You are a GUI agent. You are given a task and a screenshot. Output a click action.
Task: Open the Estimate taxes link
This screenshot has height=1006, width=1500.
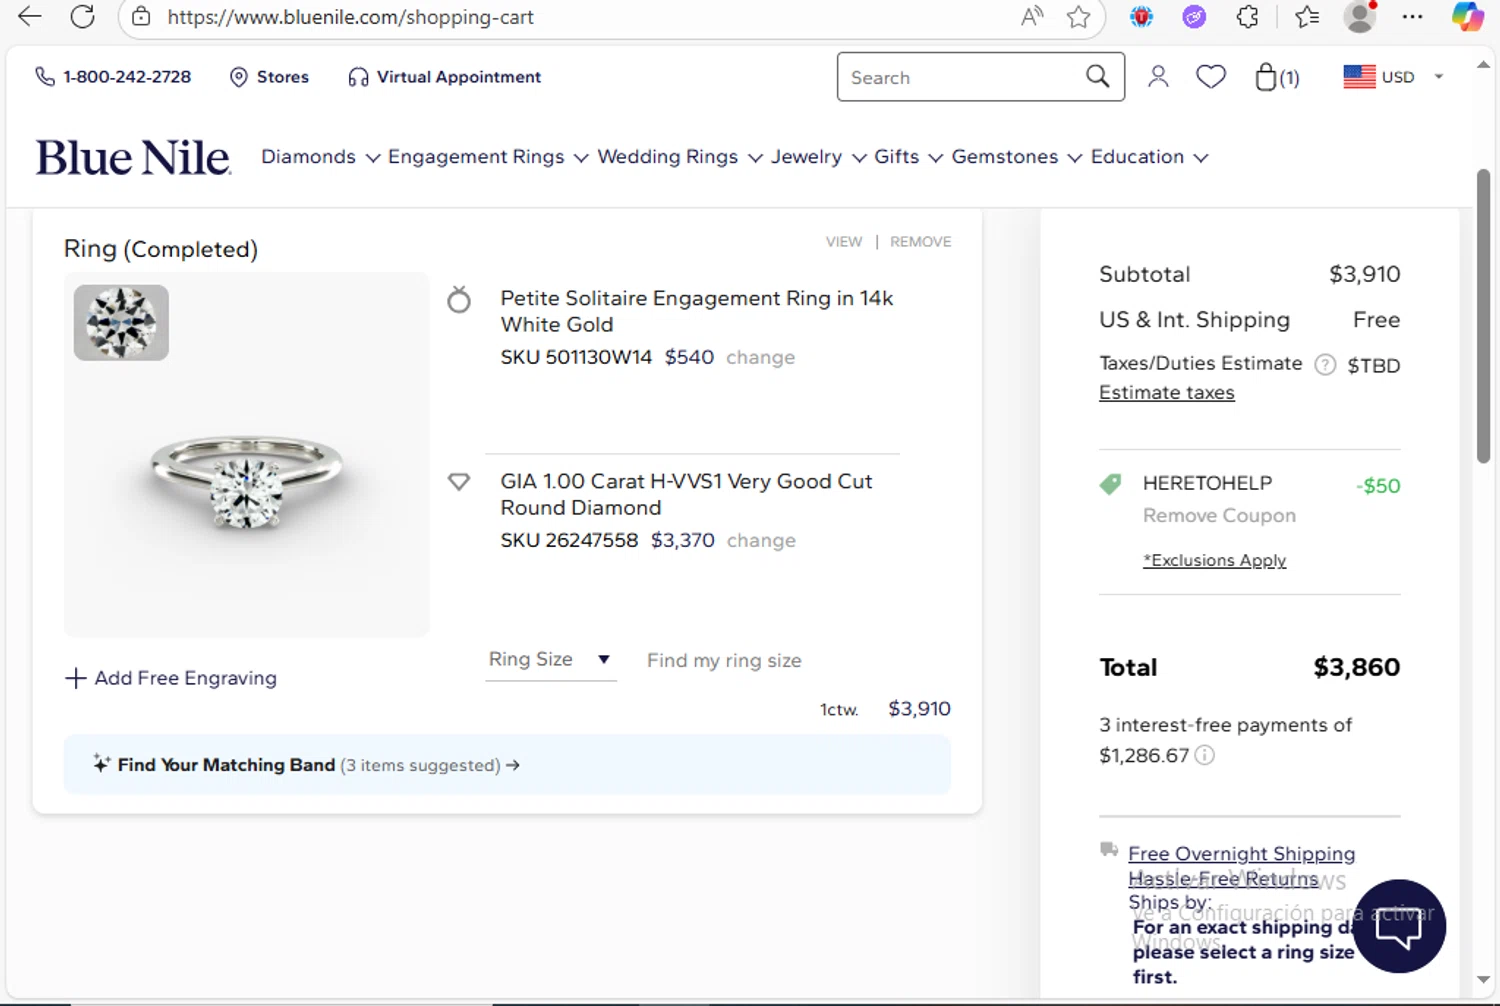click(1167, 393)
